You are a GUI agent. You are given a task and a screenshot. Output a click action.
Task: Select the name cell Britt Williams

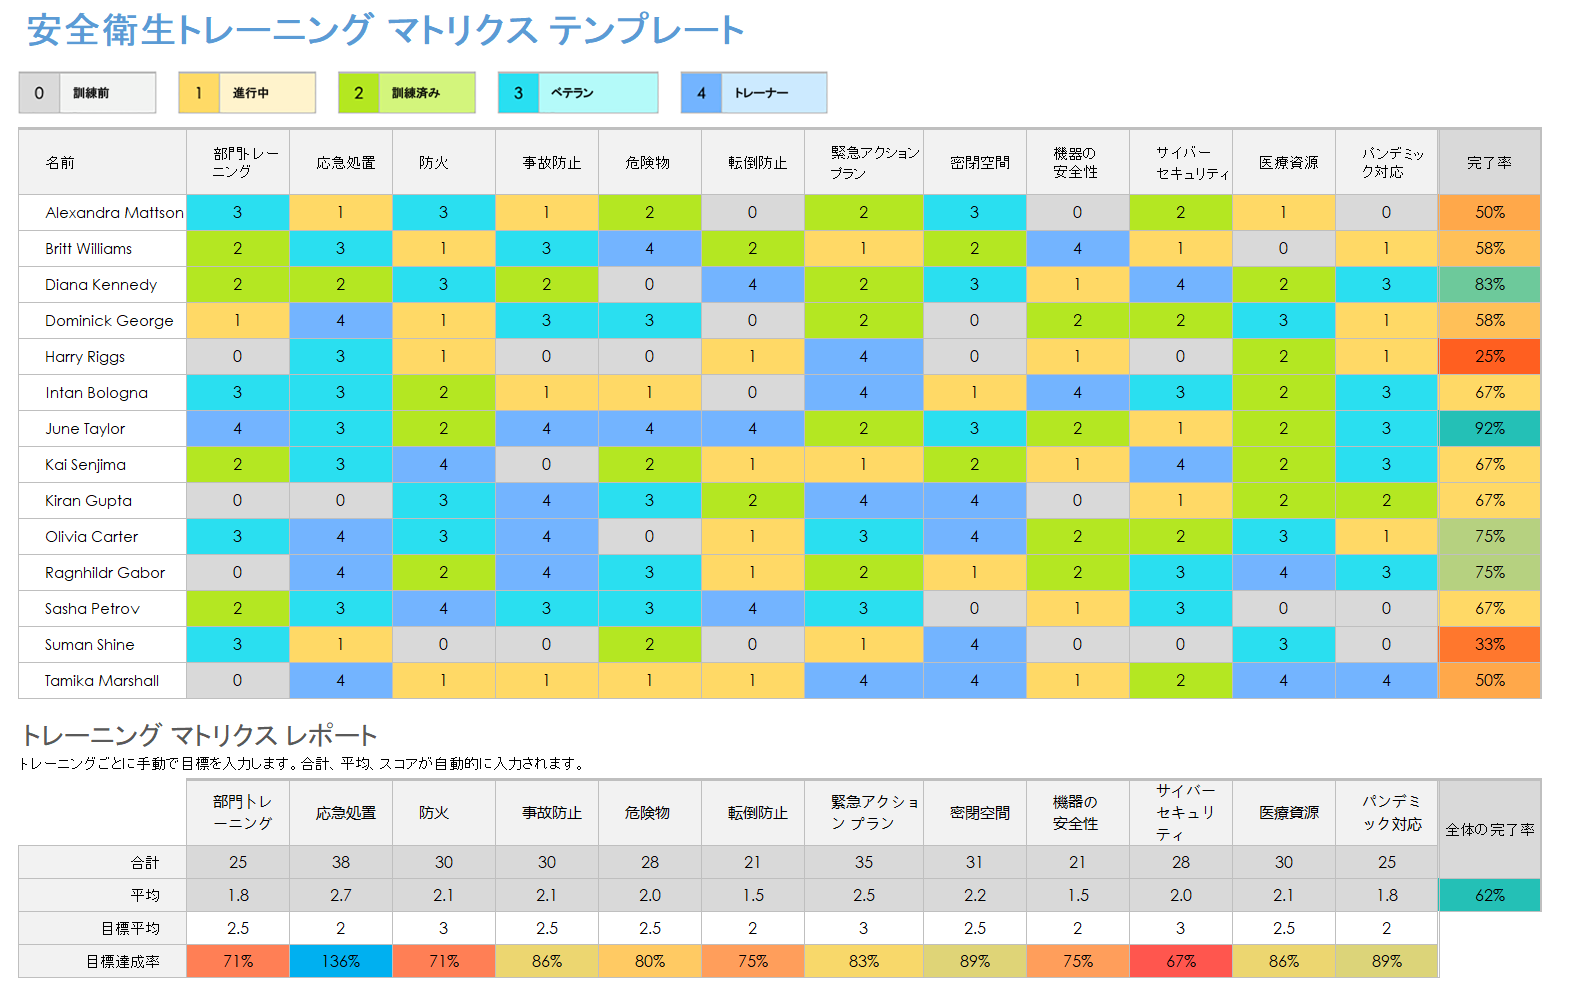tap(103, 248)
